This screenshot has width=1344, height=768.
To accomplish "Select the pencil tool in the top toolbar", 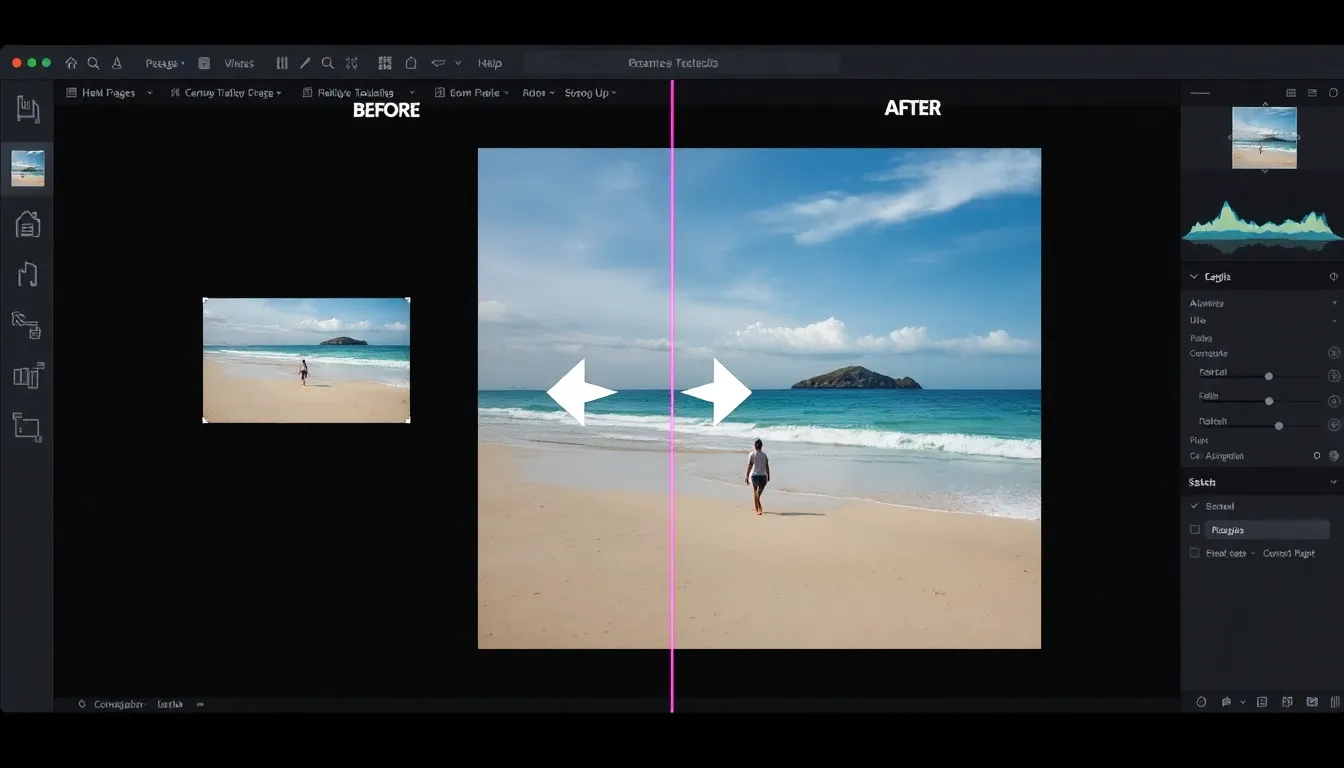I will pyautogui.click(x=305, y=62).
